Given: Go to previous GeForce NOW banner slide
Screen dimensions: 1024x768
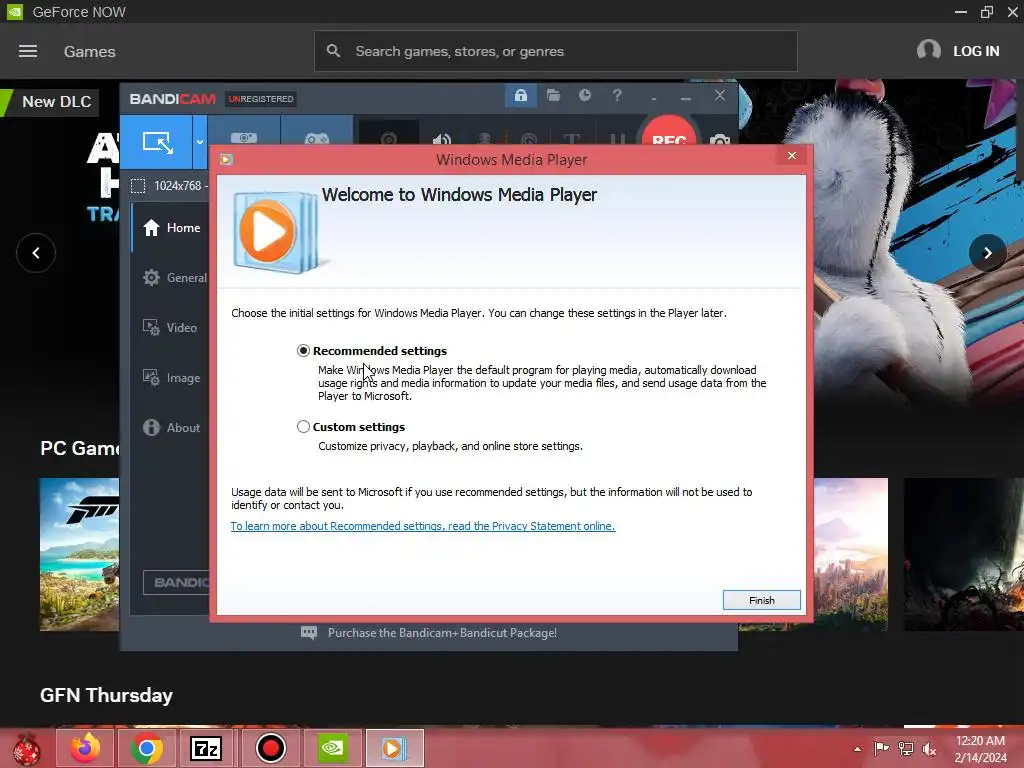Looking at the screenshot, I should tap(36, 253).
